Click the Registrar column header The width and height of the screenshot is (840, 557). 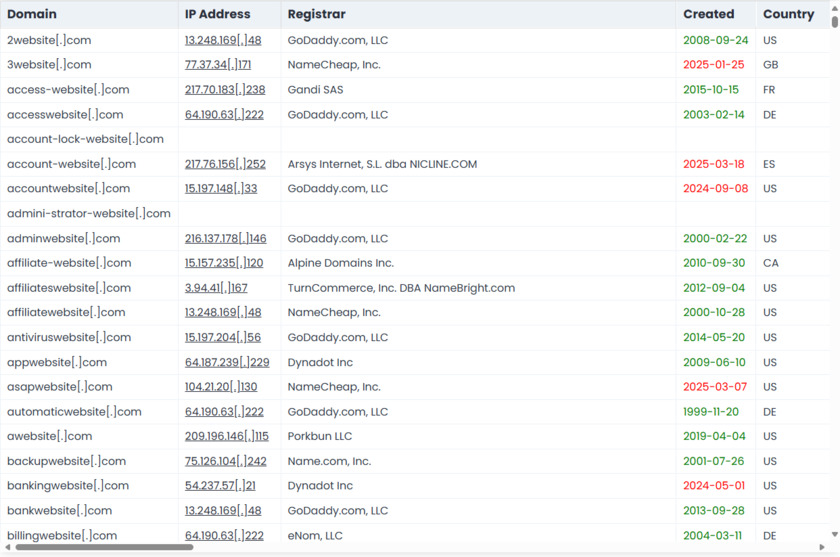[317, 14]
